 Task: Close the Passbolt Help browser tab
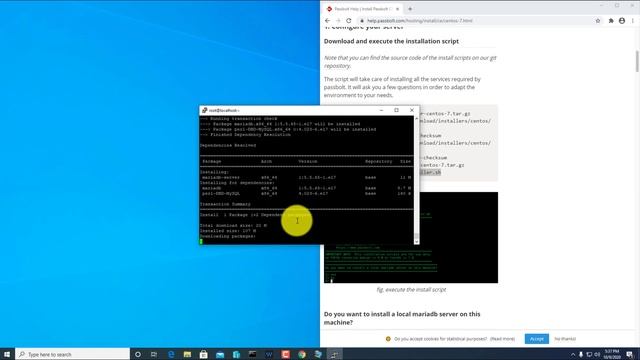point(397,9)
